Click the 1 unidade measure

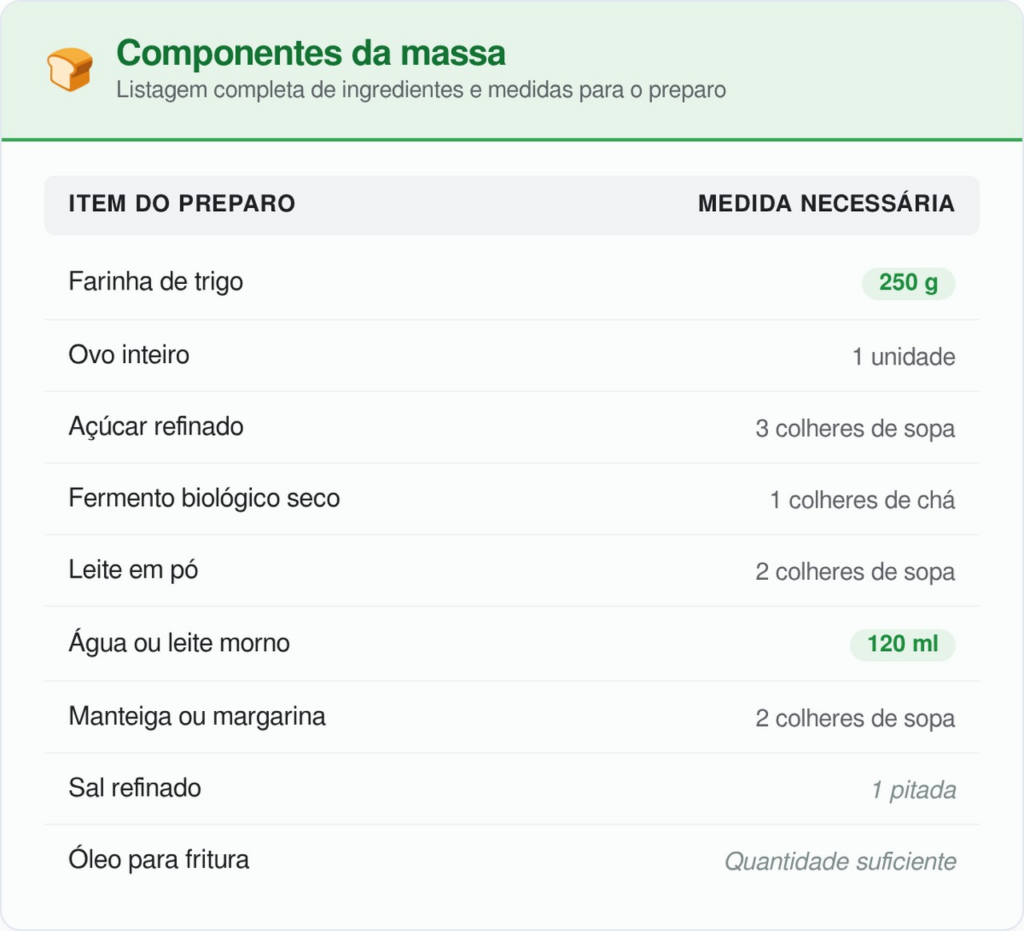pyautogui.click(x=904, y=357)
